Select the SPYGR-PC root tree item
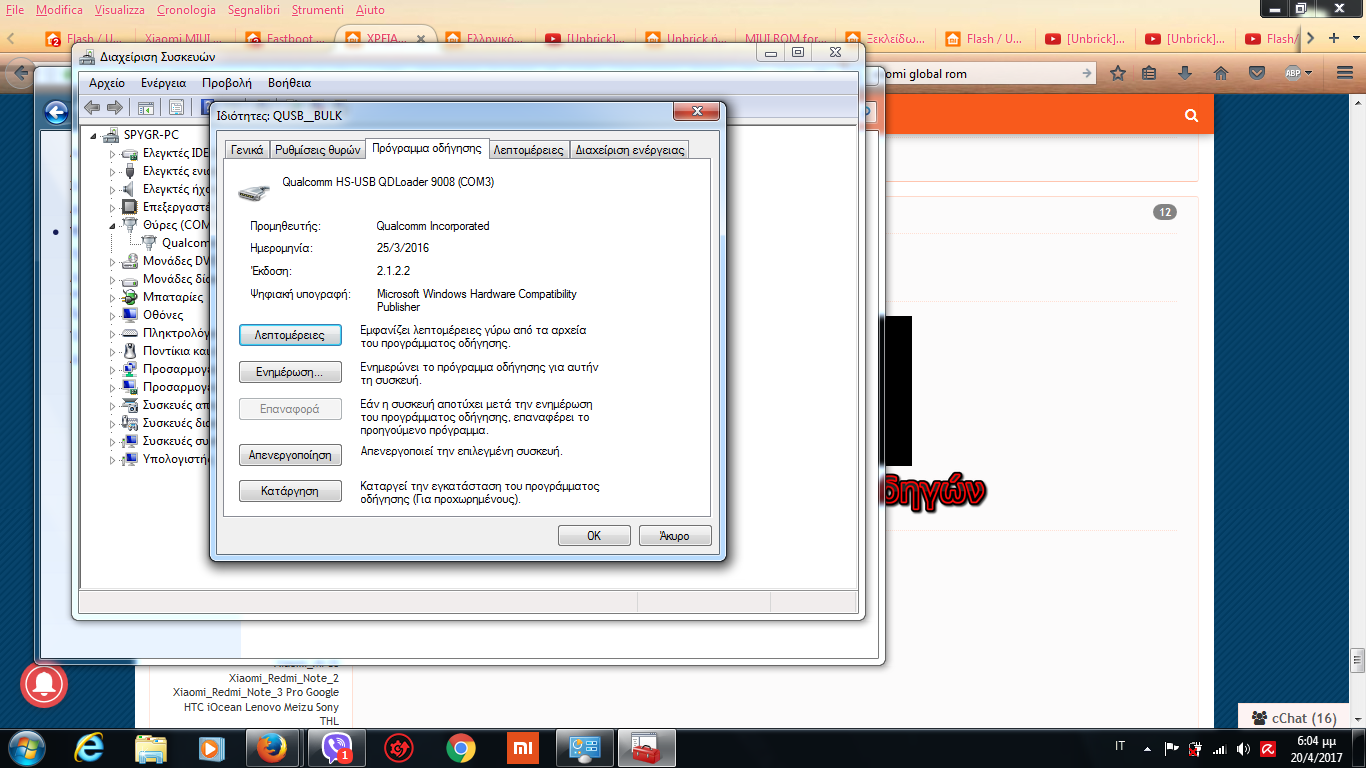The height and width of the screenshot is (768, 1366). pyautogui.click(x=151, y=135)
